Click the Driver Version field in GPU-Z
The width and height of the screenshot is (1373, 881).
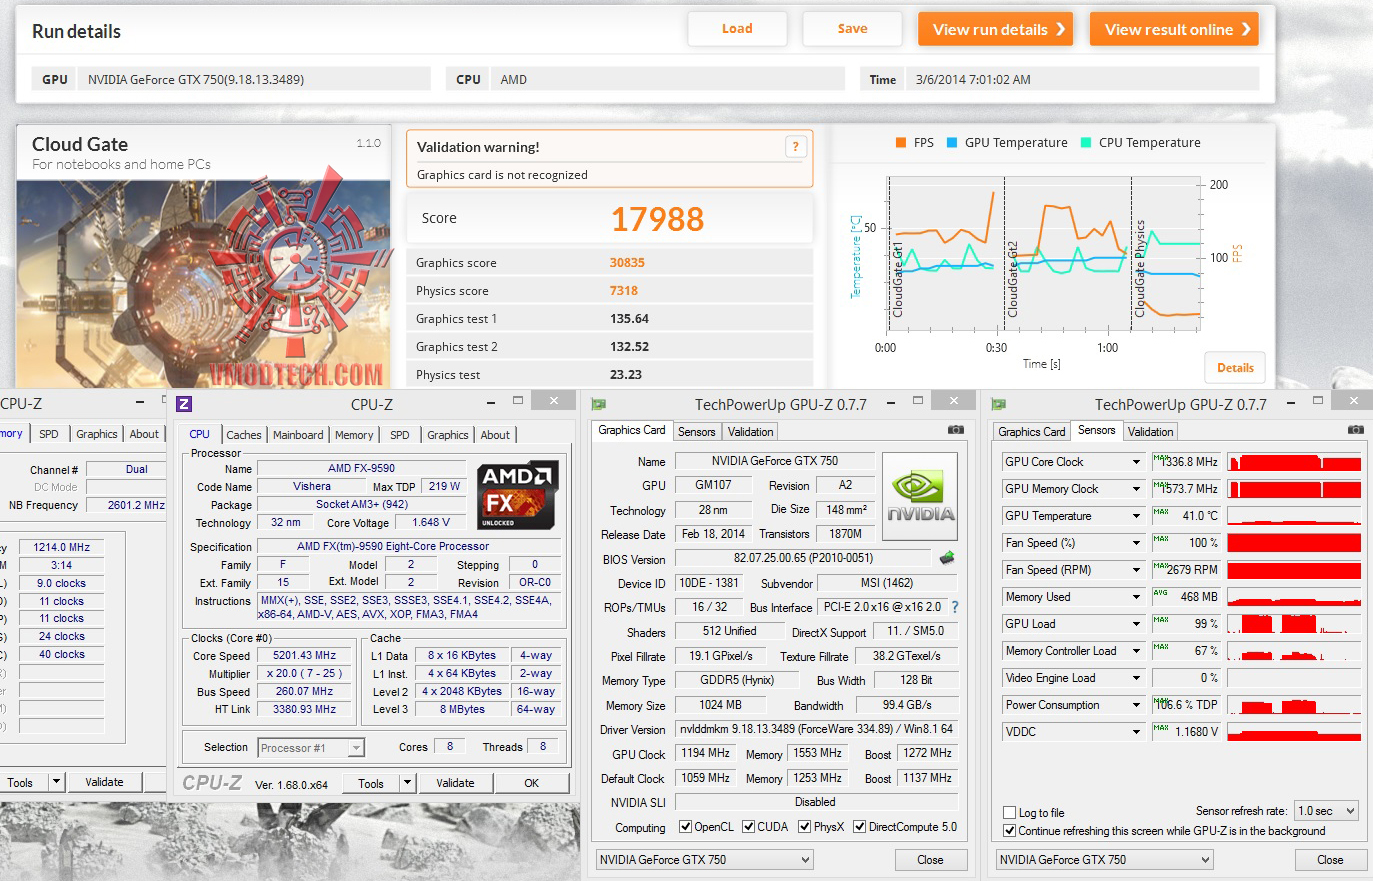pos(816,729)
